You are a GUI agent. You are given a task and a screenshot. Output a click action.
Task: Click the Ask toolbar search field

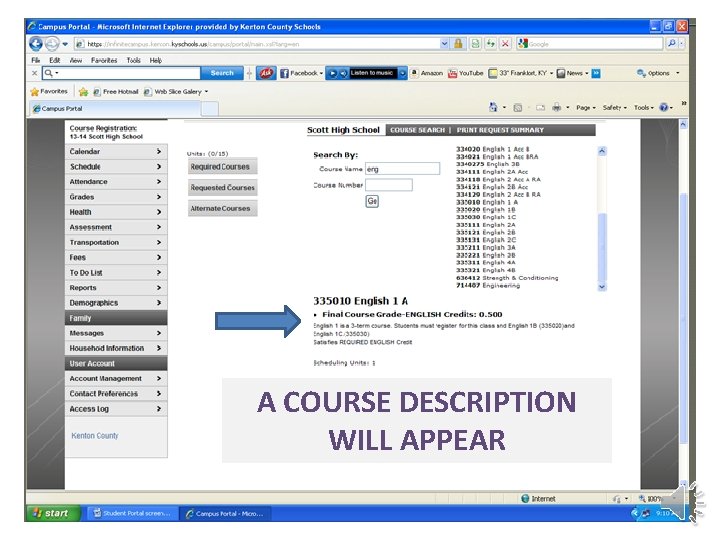122,73
